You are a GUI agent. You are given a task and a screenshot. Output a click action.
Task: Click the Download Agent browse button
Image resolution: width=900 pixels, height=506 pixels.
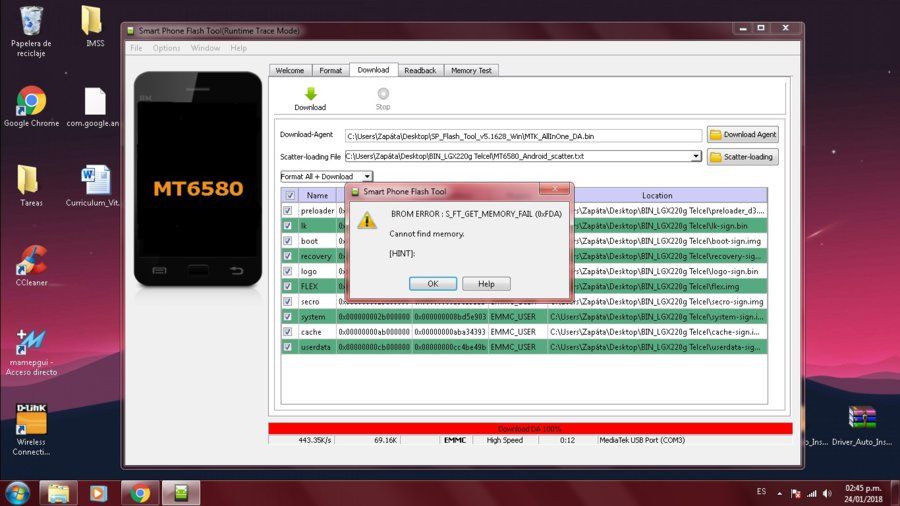click(743, 134)
